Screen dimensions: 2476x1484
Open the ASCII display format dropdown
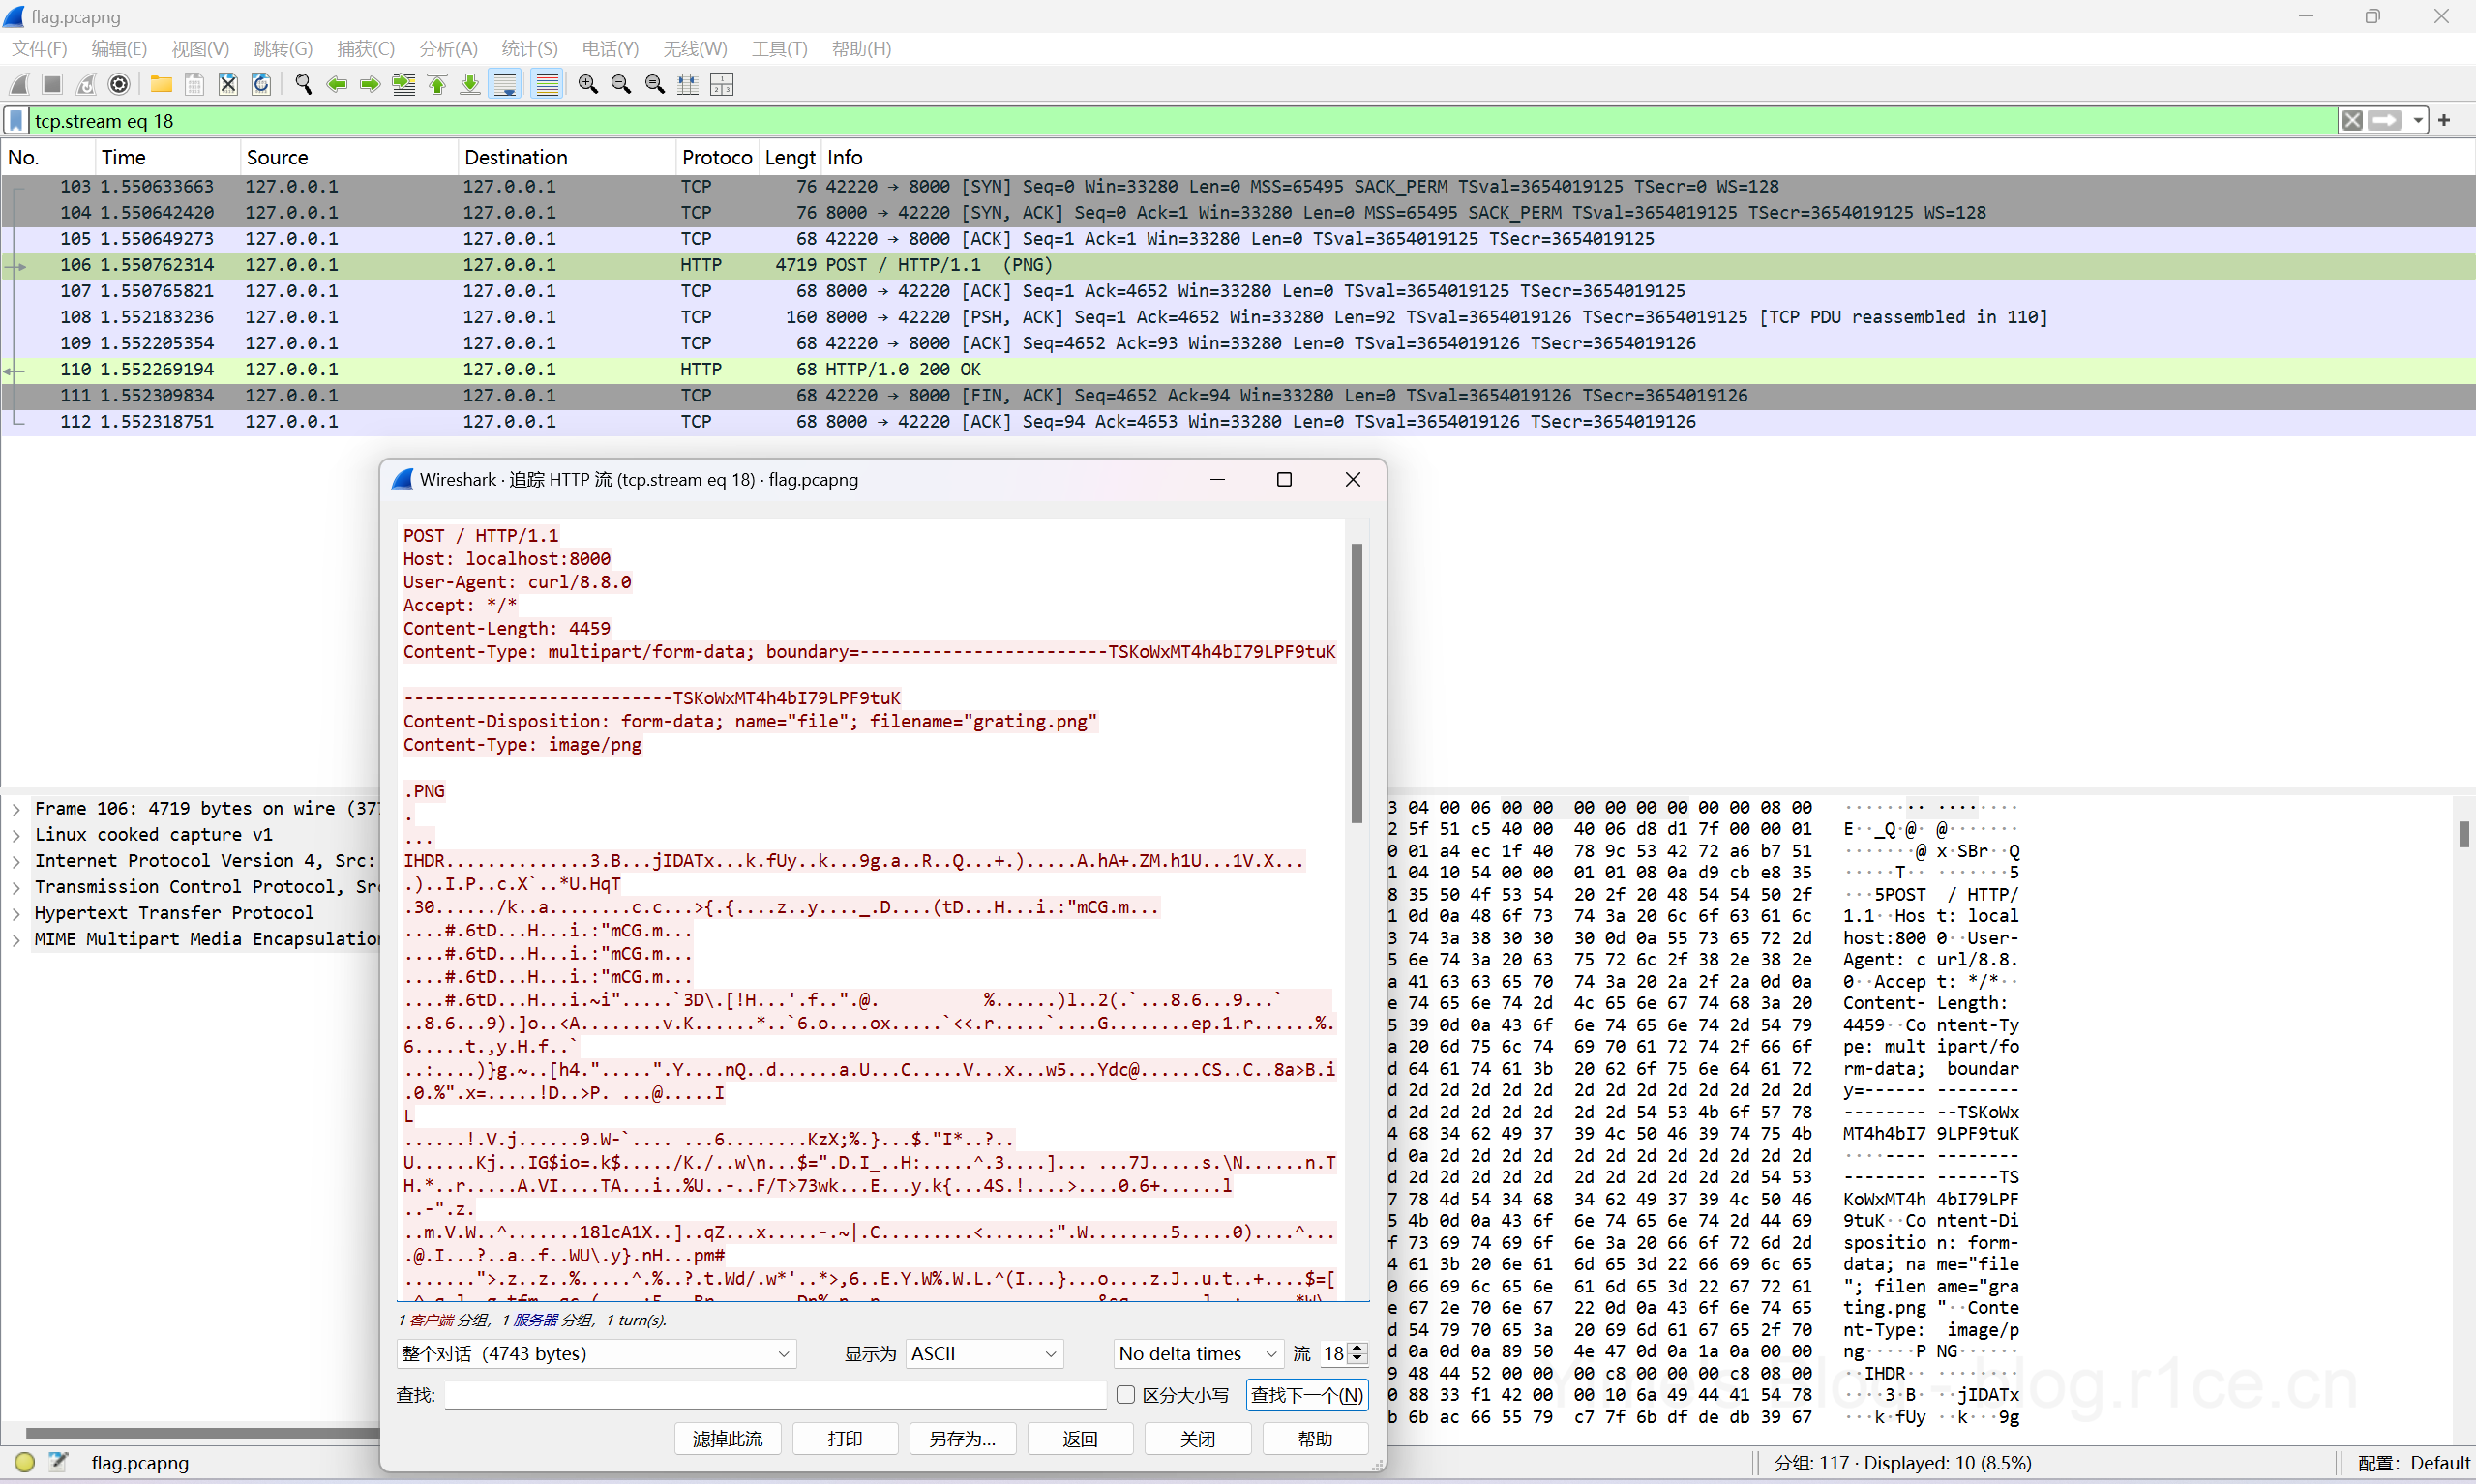(984, 1354)
